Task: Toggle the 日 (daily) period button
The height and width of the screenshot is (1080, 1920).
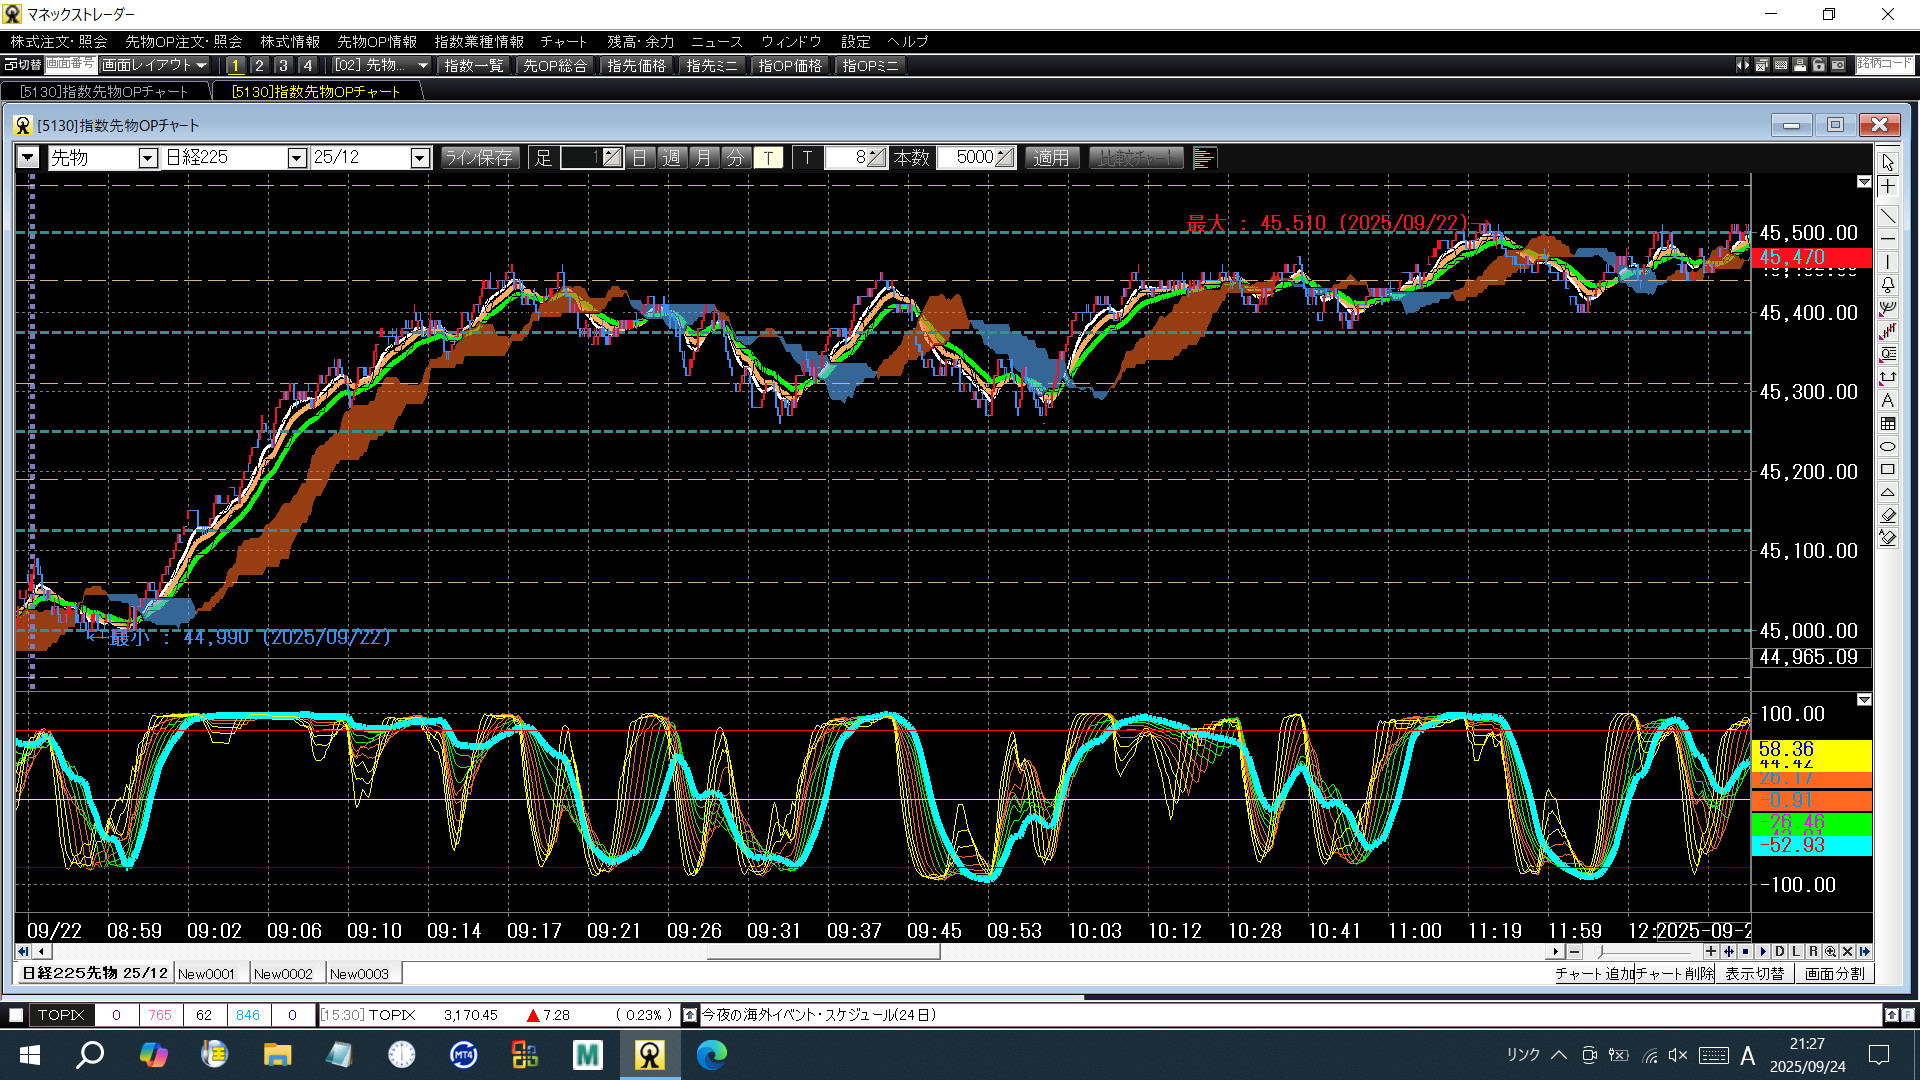Action: [640, 158]
